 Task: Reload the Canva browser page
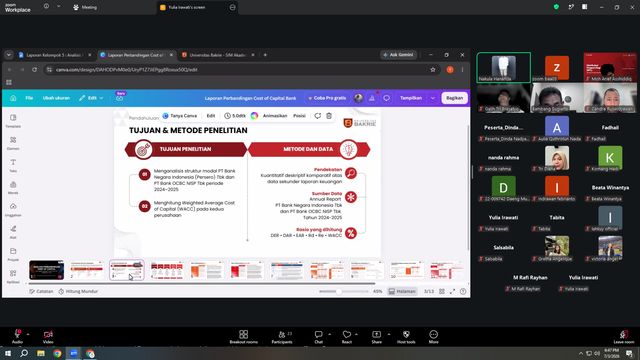coord(35,70)
